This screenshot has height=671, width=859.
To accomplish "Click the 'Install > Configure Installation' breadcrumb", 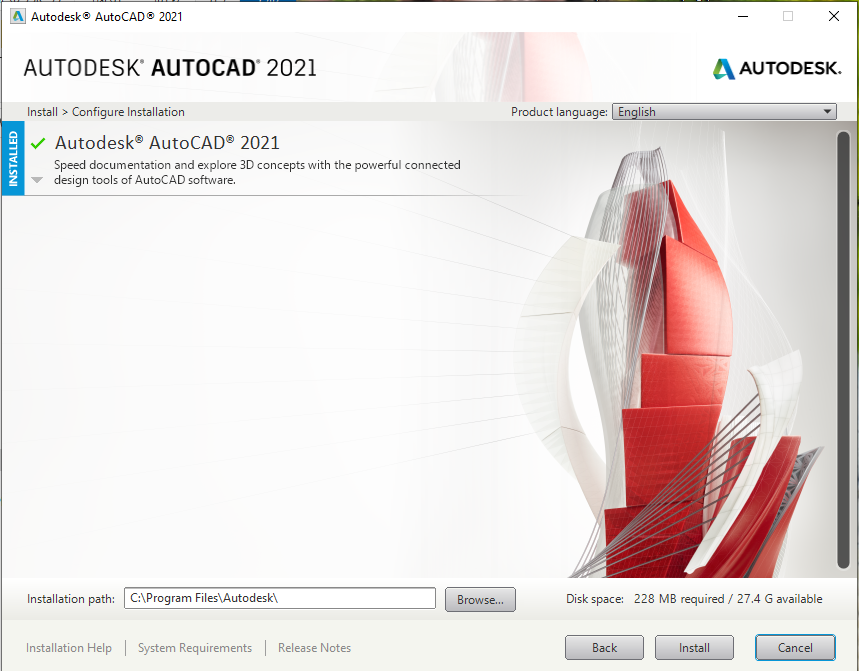I will [106, 112].
